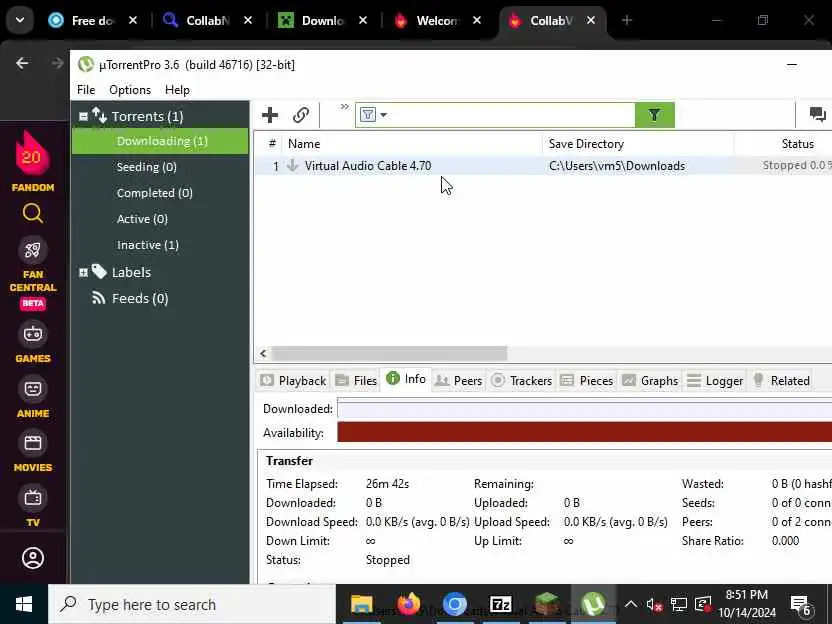Select the Seeding (0) category
Screen dimensions: 832x624
click(147, 167)
